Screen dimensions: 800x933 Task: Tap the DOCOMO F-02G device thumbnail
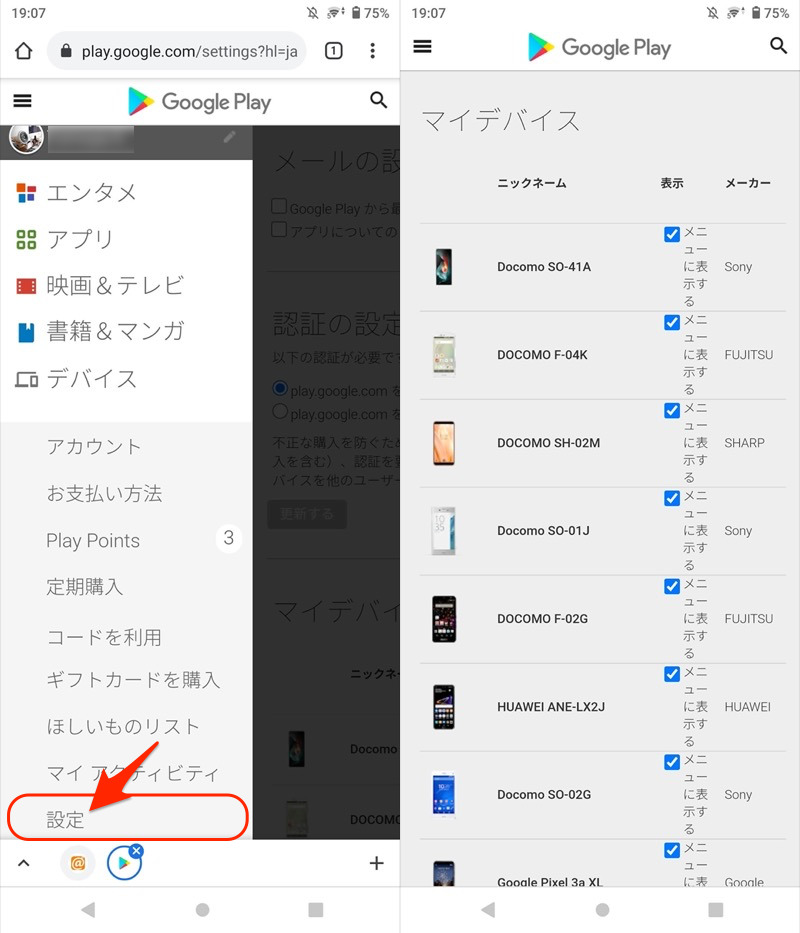tap(444, 619)
